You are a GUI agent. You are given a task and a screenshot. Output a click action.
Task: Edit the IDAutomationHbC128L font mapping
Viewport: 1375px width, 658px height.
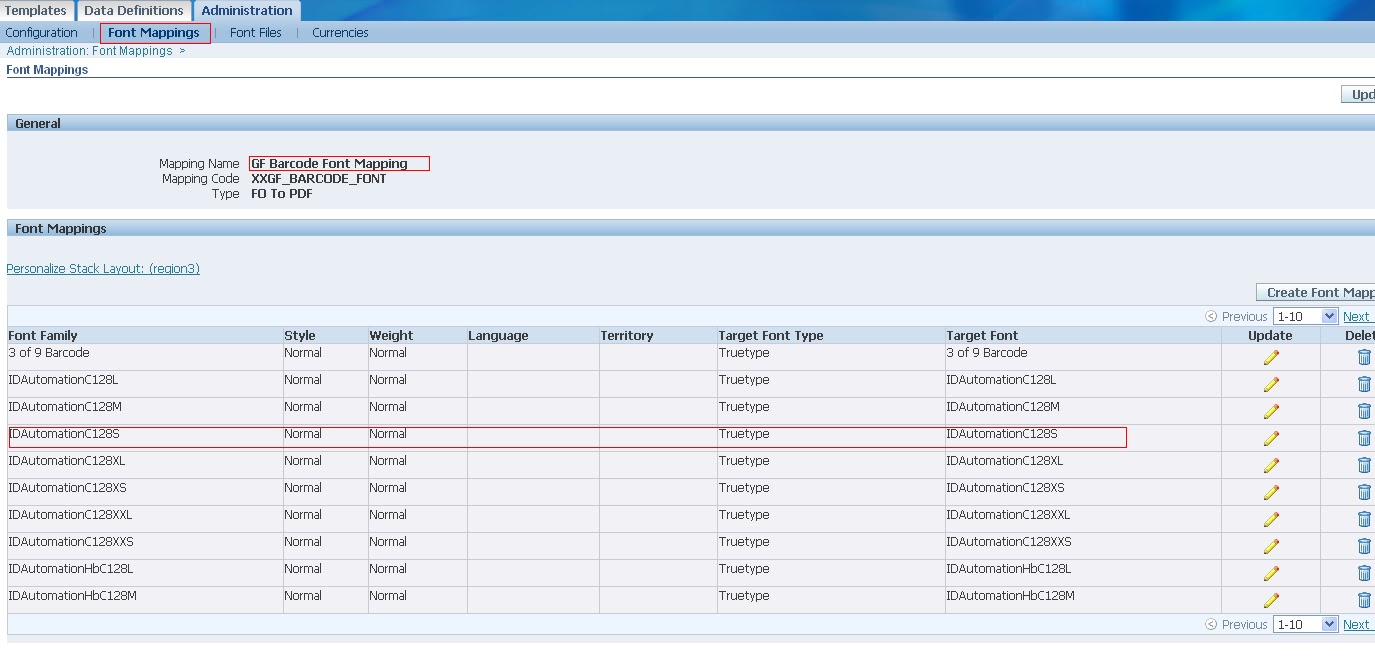[1270, 572]
